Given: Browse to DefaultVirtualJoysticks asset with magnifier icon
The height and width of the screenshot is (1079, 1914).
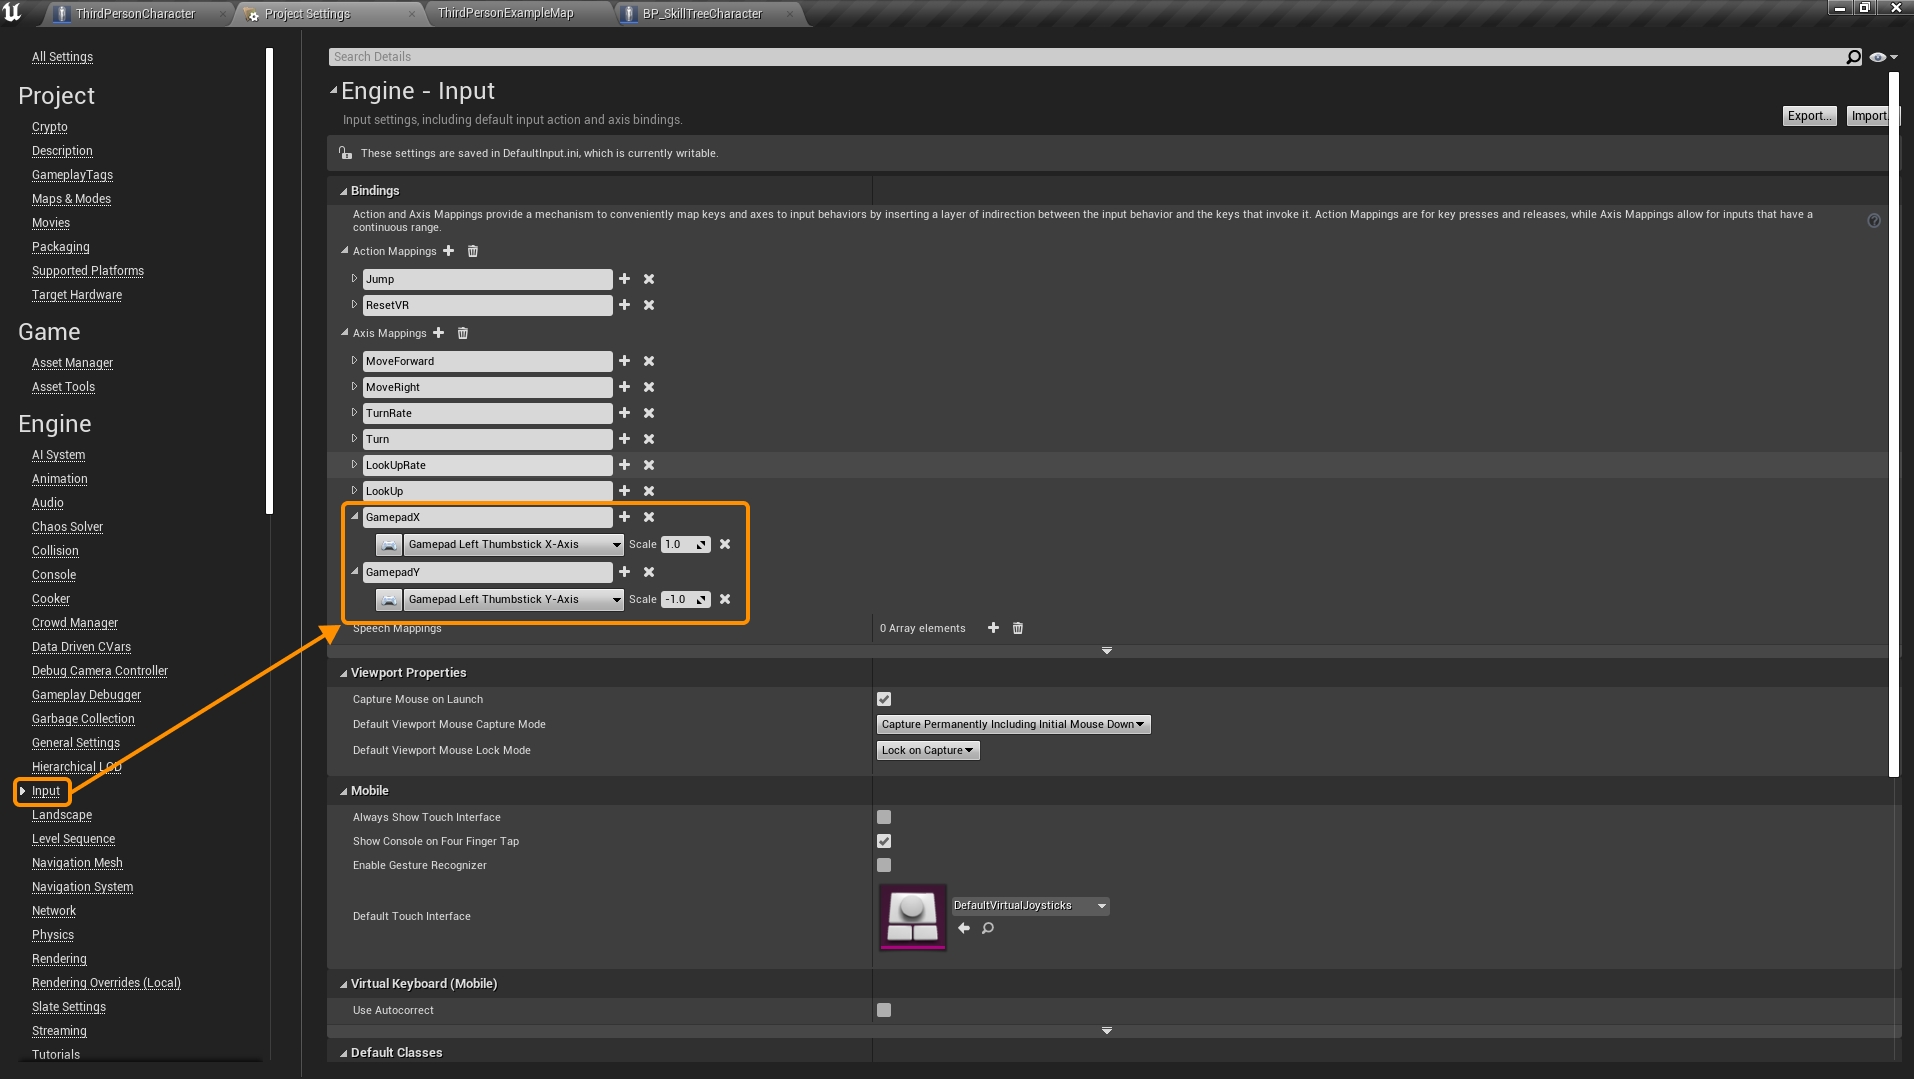Looking at the screenshot, I should click(x=988, y=928).
